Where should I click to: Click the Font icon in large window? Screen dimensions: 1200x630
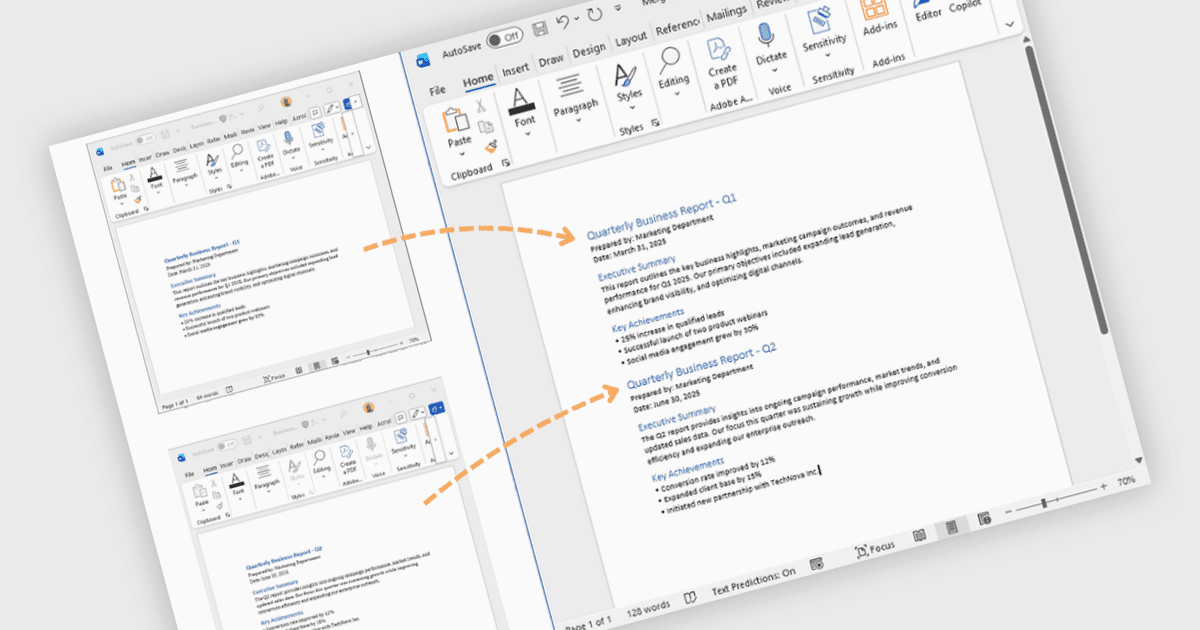521,100
